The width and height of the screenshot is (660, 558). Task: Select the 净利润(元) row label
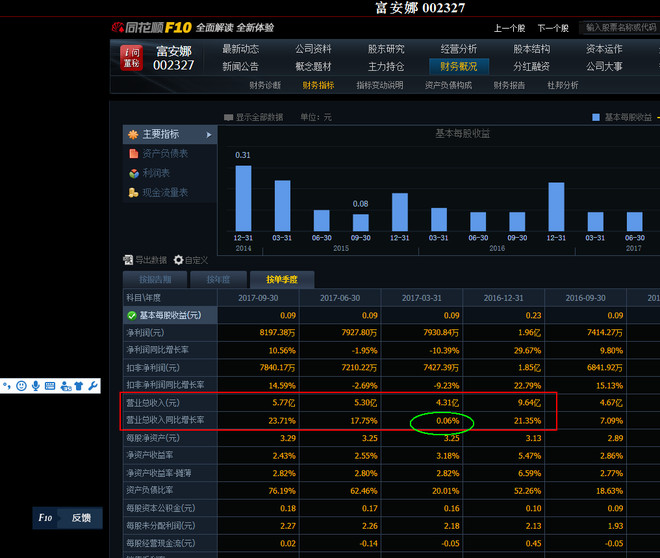(145, 333)
